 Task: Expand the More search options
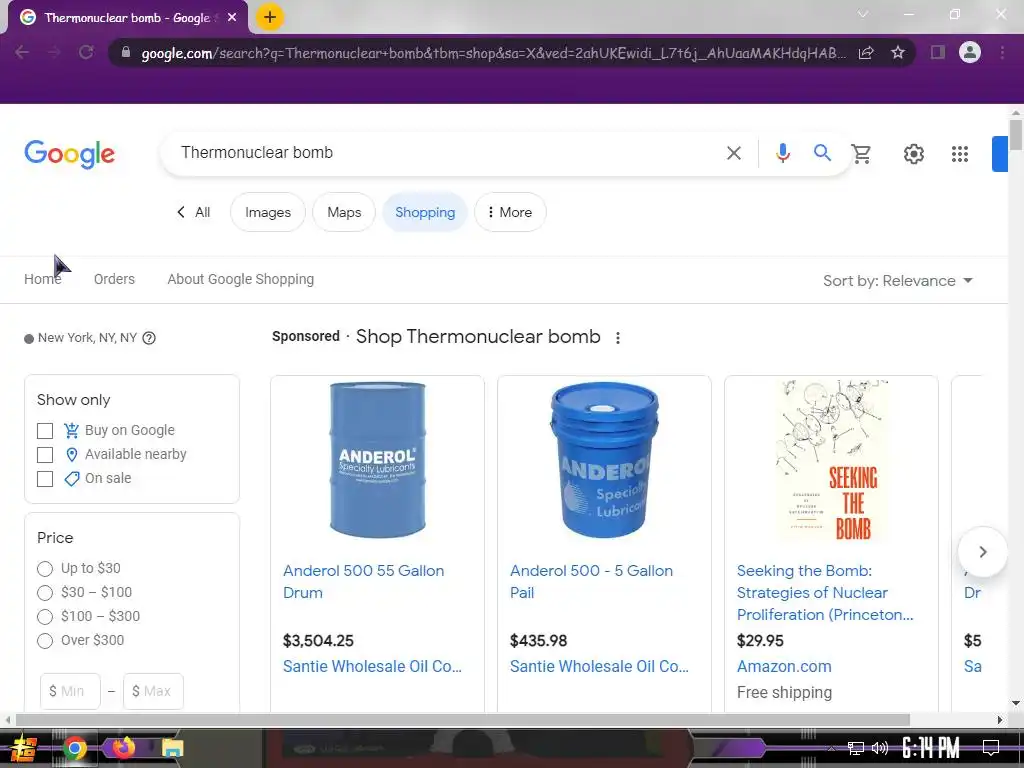[x=510, y=212]
